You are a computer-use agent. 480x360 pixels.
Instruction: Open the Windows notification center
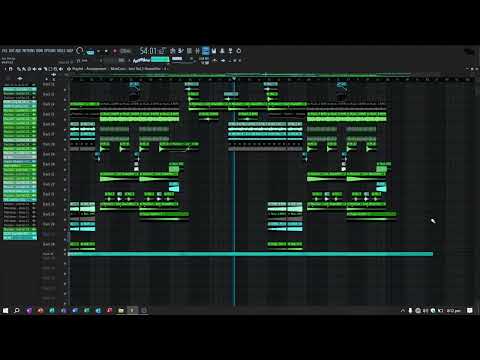(470, 310)
